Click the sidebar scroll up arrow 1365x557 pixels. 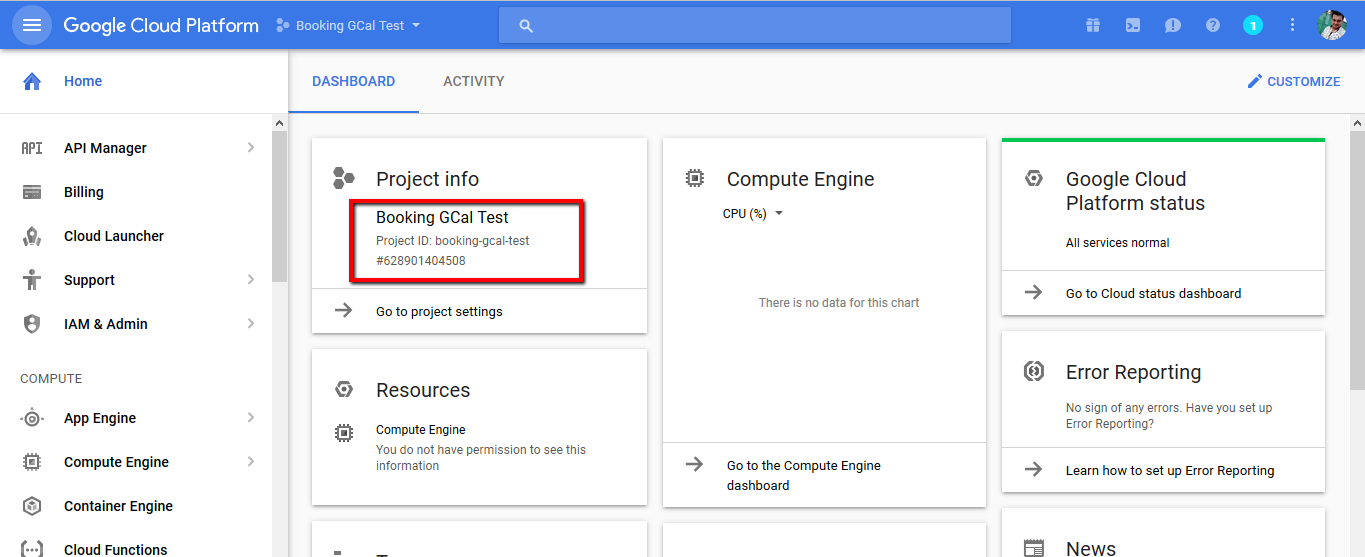tap(279, 122)
